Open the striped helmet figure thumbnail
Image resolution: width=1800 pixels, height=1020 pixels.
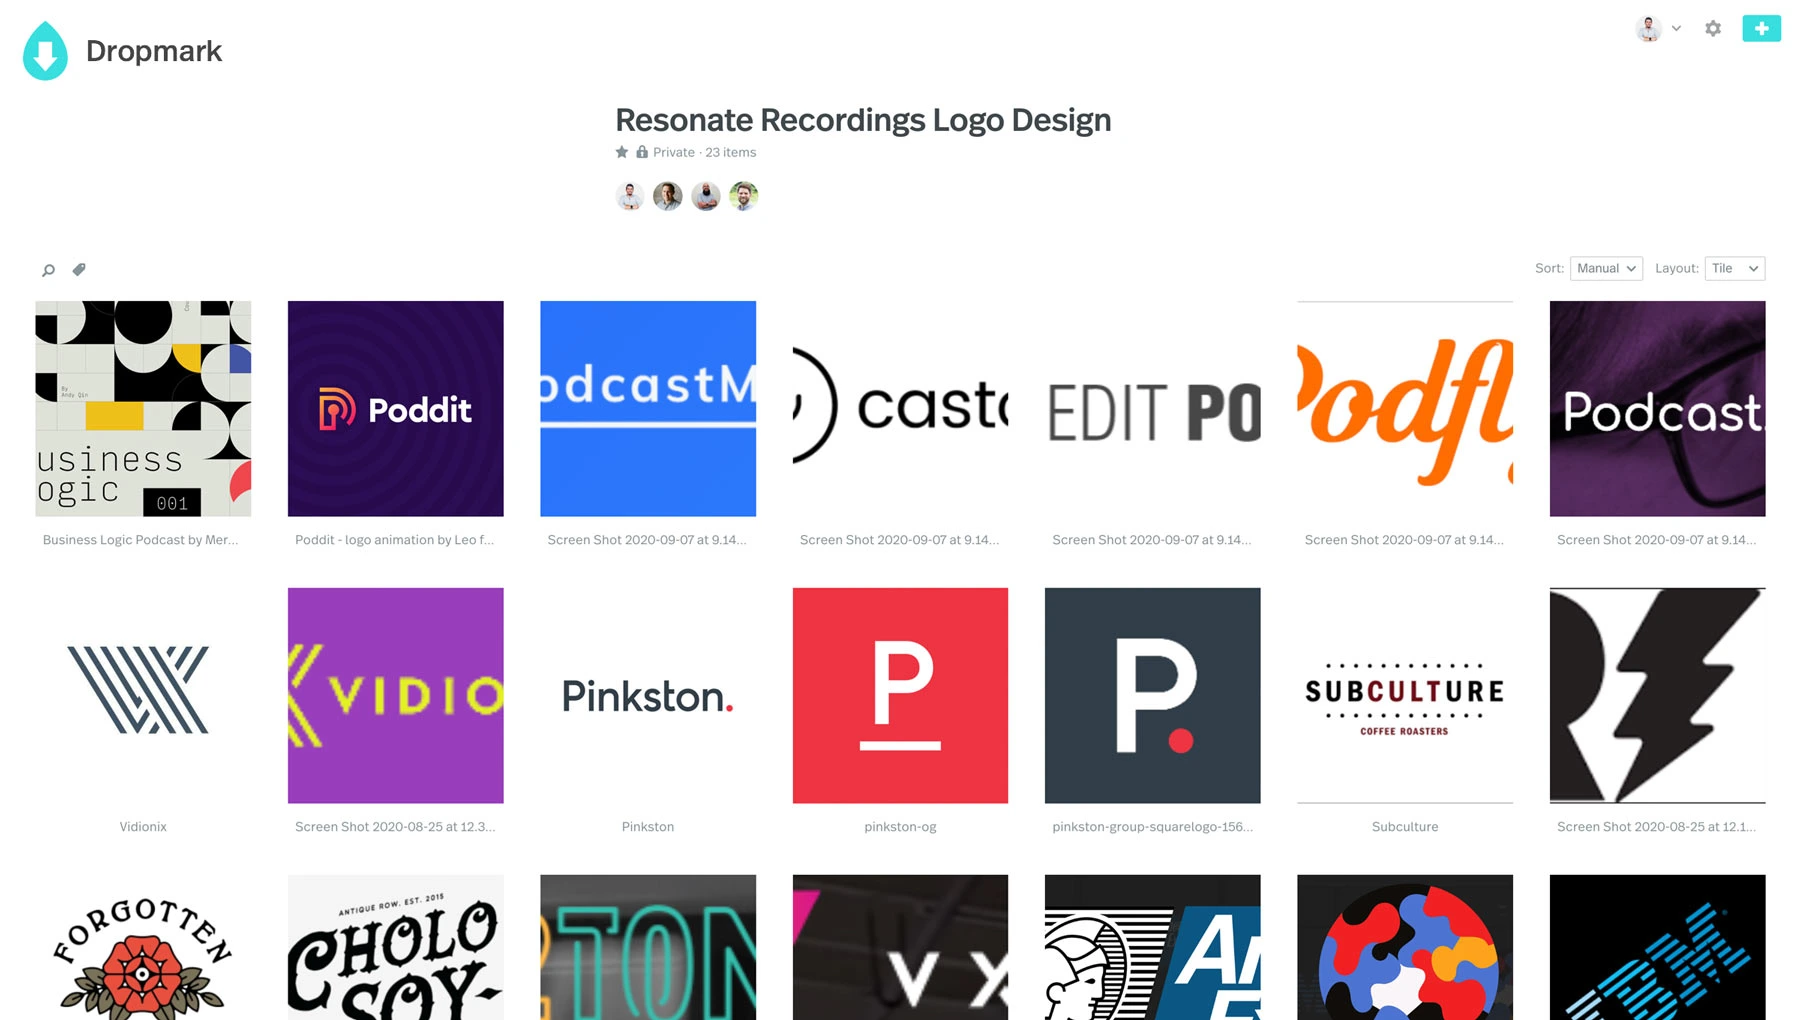pyautogui.click(x=1153, y=948)
